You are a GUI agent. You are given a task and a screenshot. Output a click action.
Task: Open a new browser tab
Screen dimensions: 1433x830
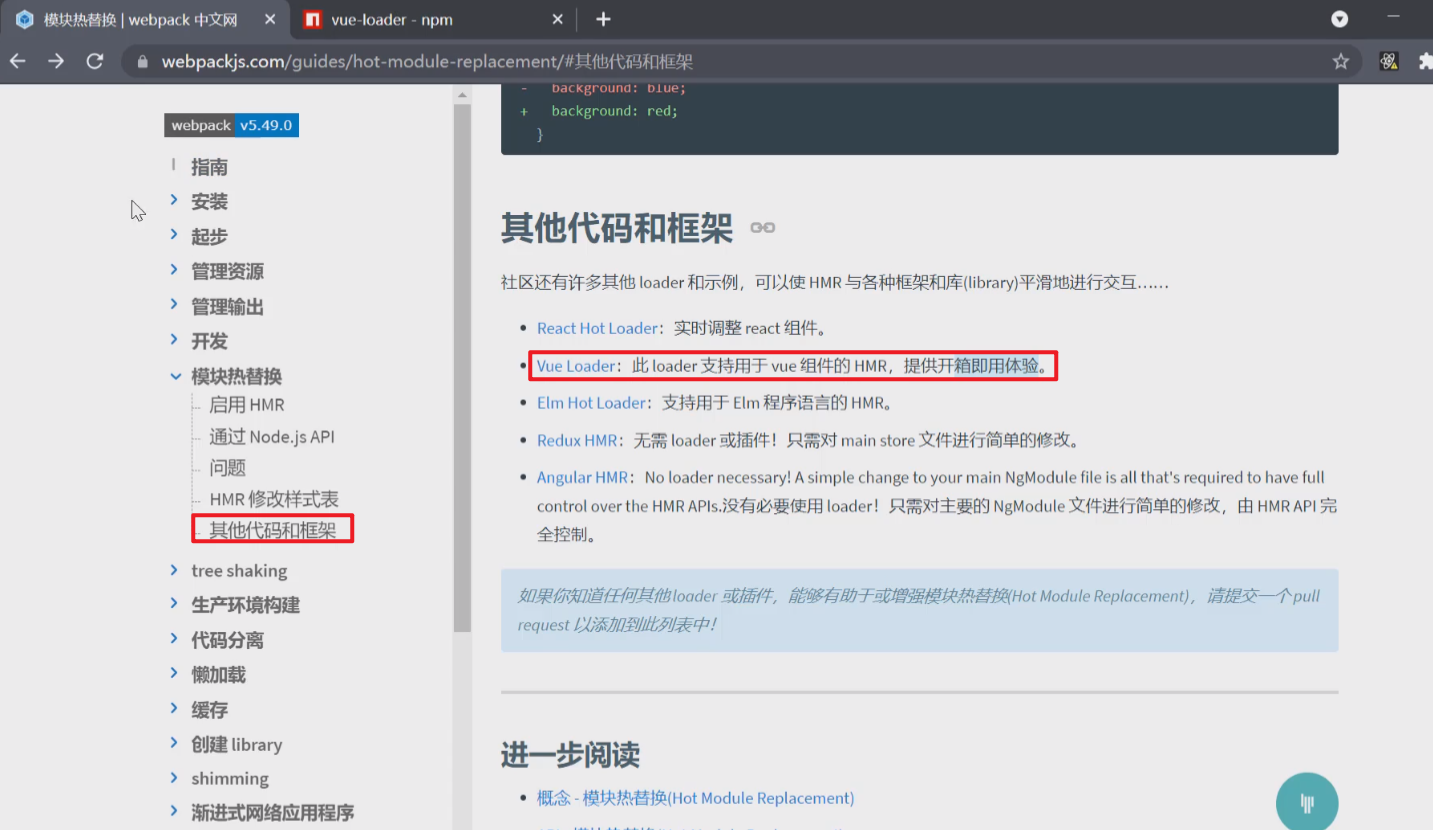603,19
